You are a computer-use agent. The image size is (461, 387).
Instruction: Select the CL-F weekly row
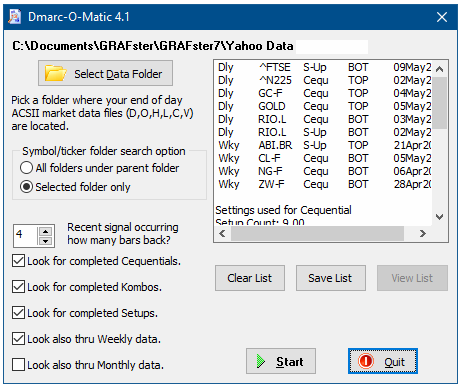tap(324, 158)
